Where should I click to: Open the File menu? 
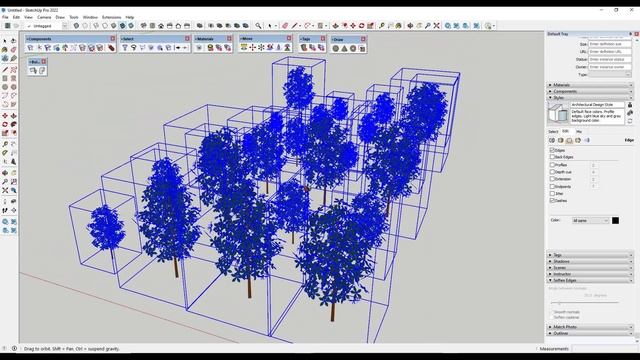tap(5, 18)
